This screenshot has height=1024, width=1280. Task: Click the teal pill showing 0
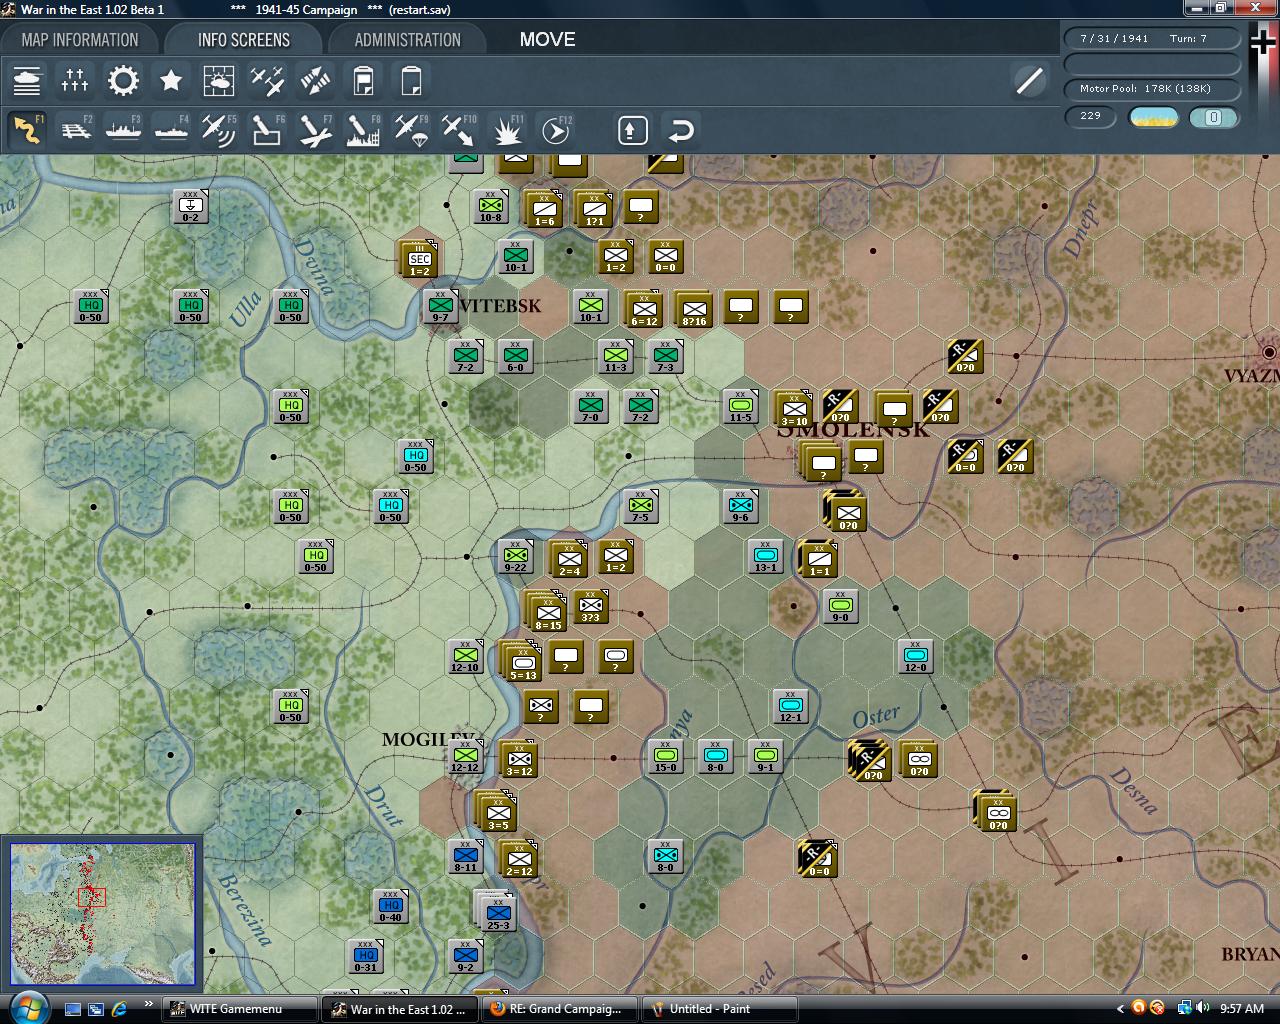(x=1214, y=117)
